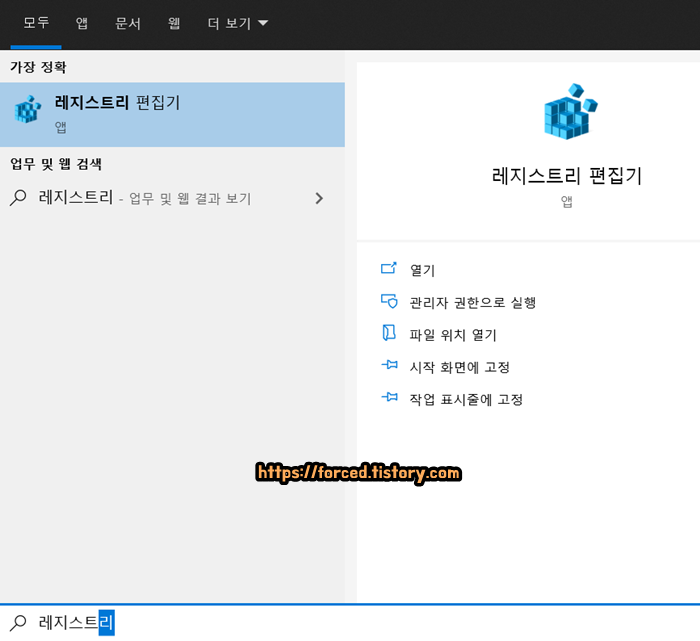
Task: Choose 시작 화면에 고정
Action: click(459, 367)
